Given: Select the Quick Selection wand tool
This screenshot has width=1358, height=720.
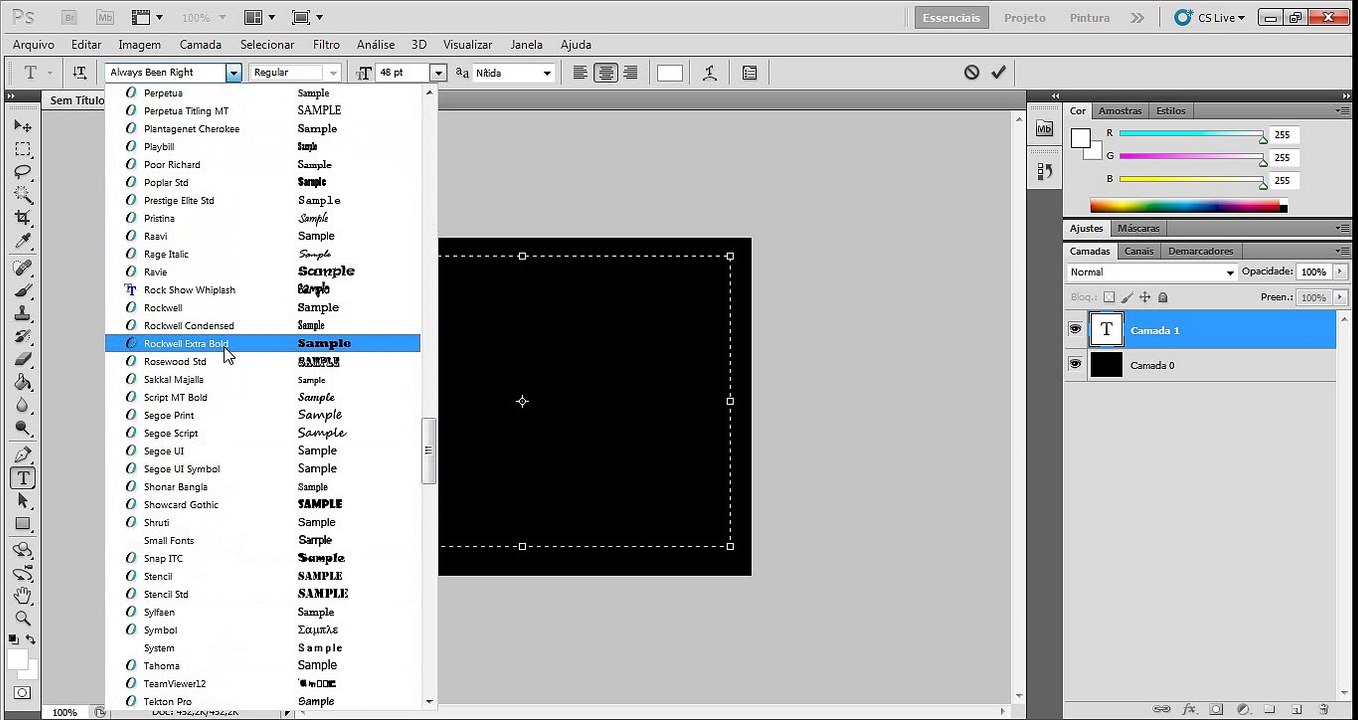Looking at the screenshot, I should pyautogui.click(x=22, y=195).
